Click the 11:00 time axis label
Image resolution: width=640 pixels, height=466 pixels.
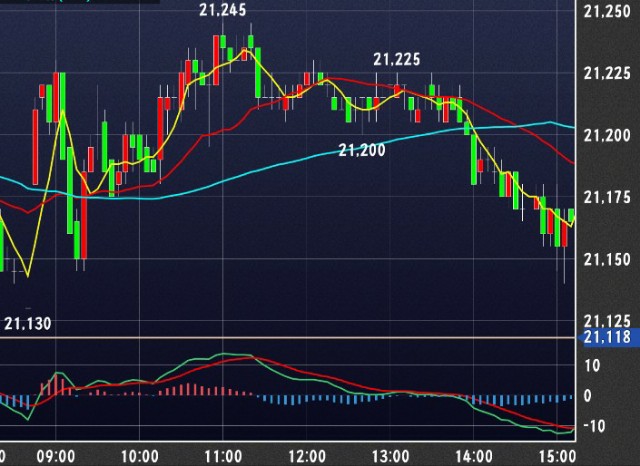point(223,456)
